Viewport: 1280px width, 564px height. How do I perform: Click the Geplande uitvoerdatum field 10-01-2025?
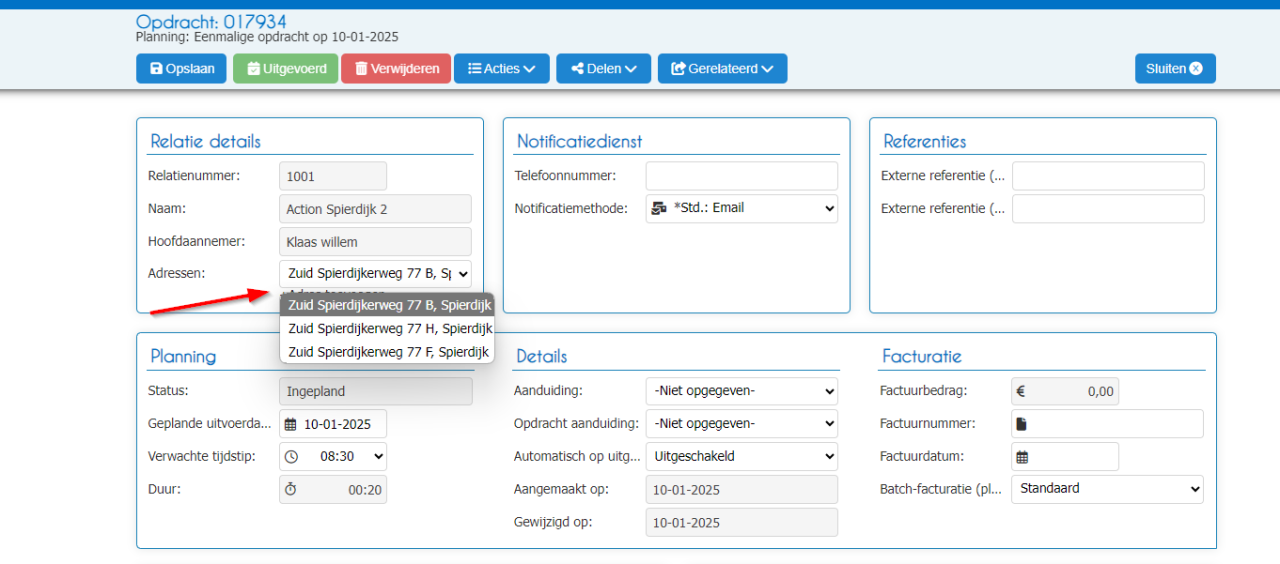point(333,424)
